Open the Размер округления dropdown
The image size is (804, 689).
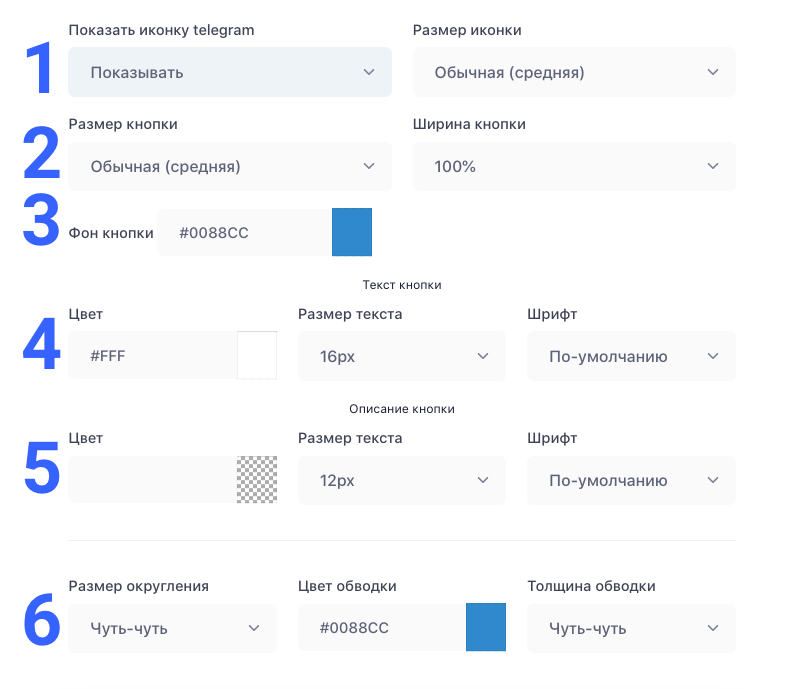(172, 628)
